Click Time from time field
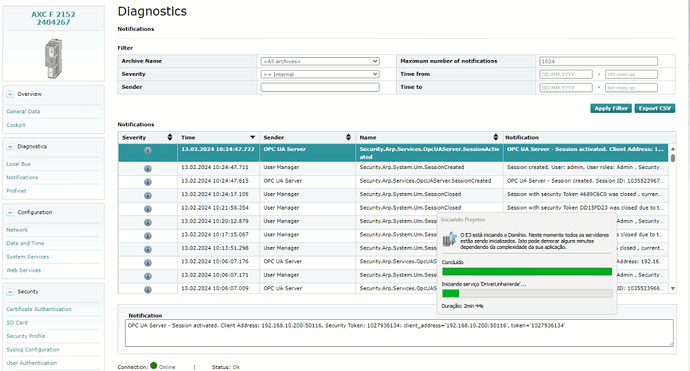The image size is (690, 371). coord(631,74)
